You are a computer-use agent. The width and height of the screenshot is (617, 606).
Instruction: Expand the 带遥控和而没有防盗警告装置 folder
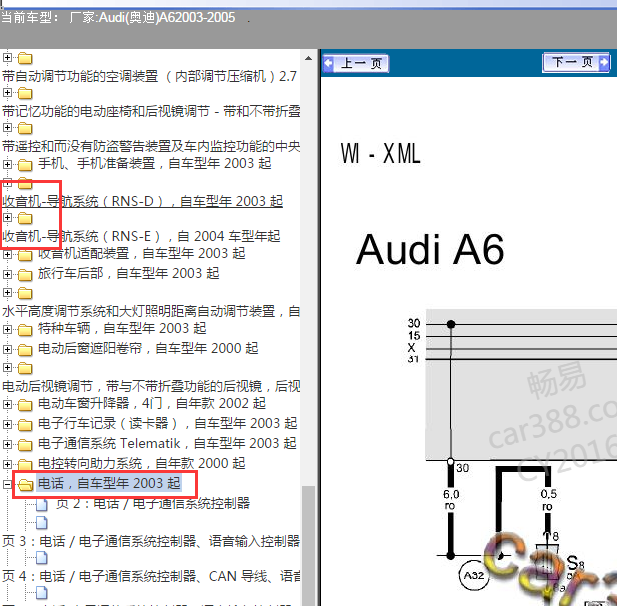point(7,127)
